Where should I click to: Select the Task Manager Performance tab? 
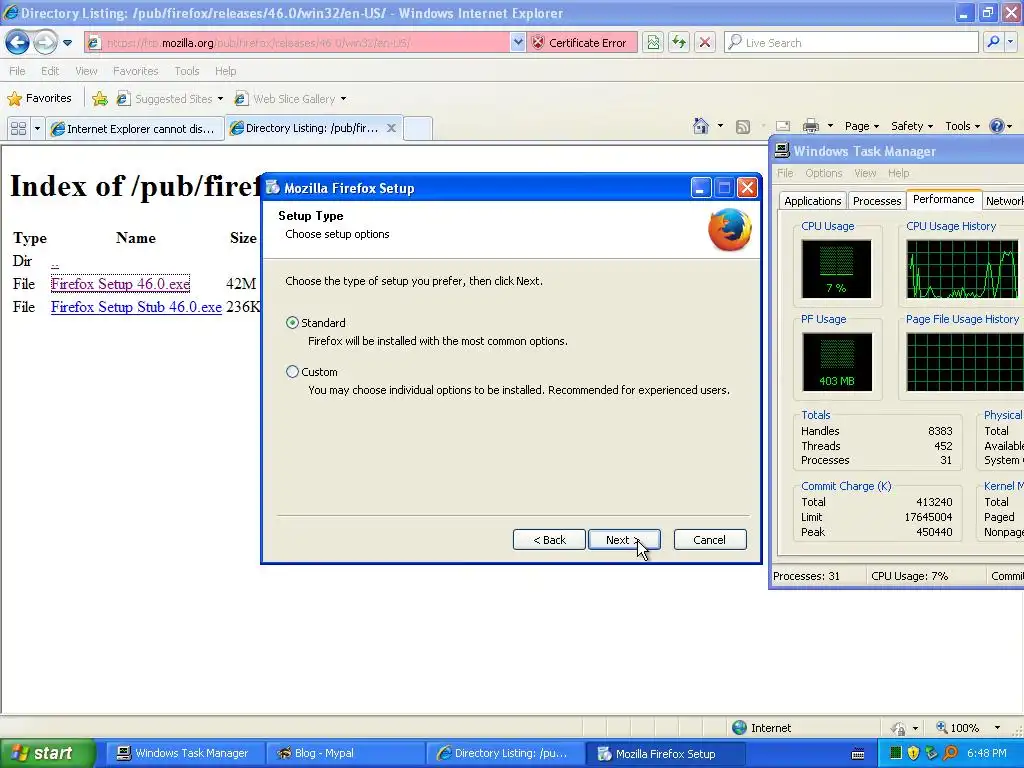pyautogui.click(x=943, y=200)
